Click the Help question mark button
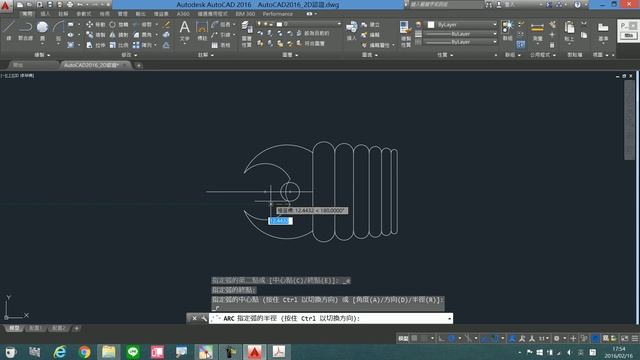This screenshot has height=360, width=640. tap(578, 4)
